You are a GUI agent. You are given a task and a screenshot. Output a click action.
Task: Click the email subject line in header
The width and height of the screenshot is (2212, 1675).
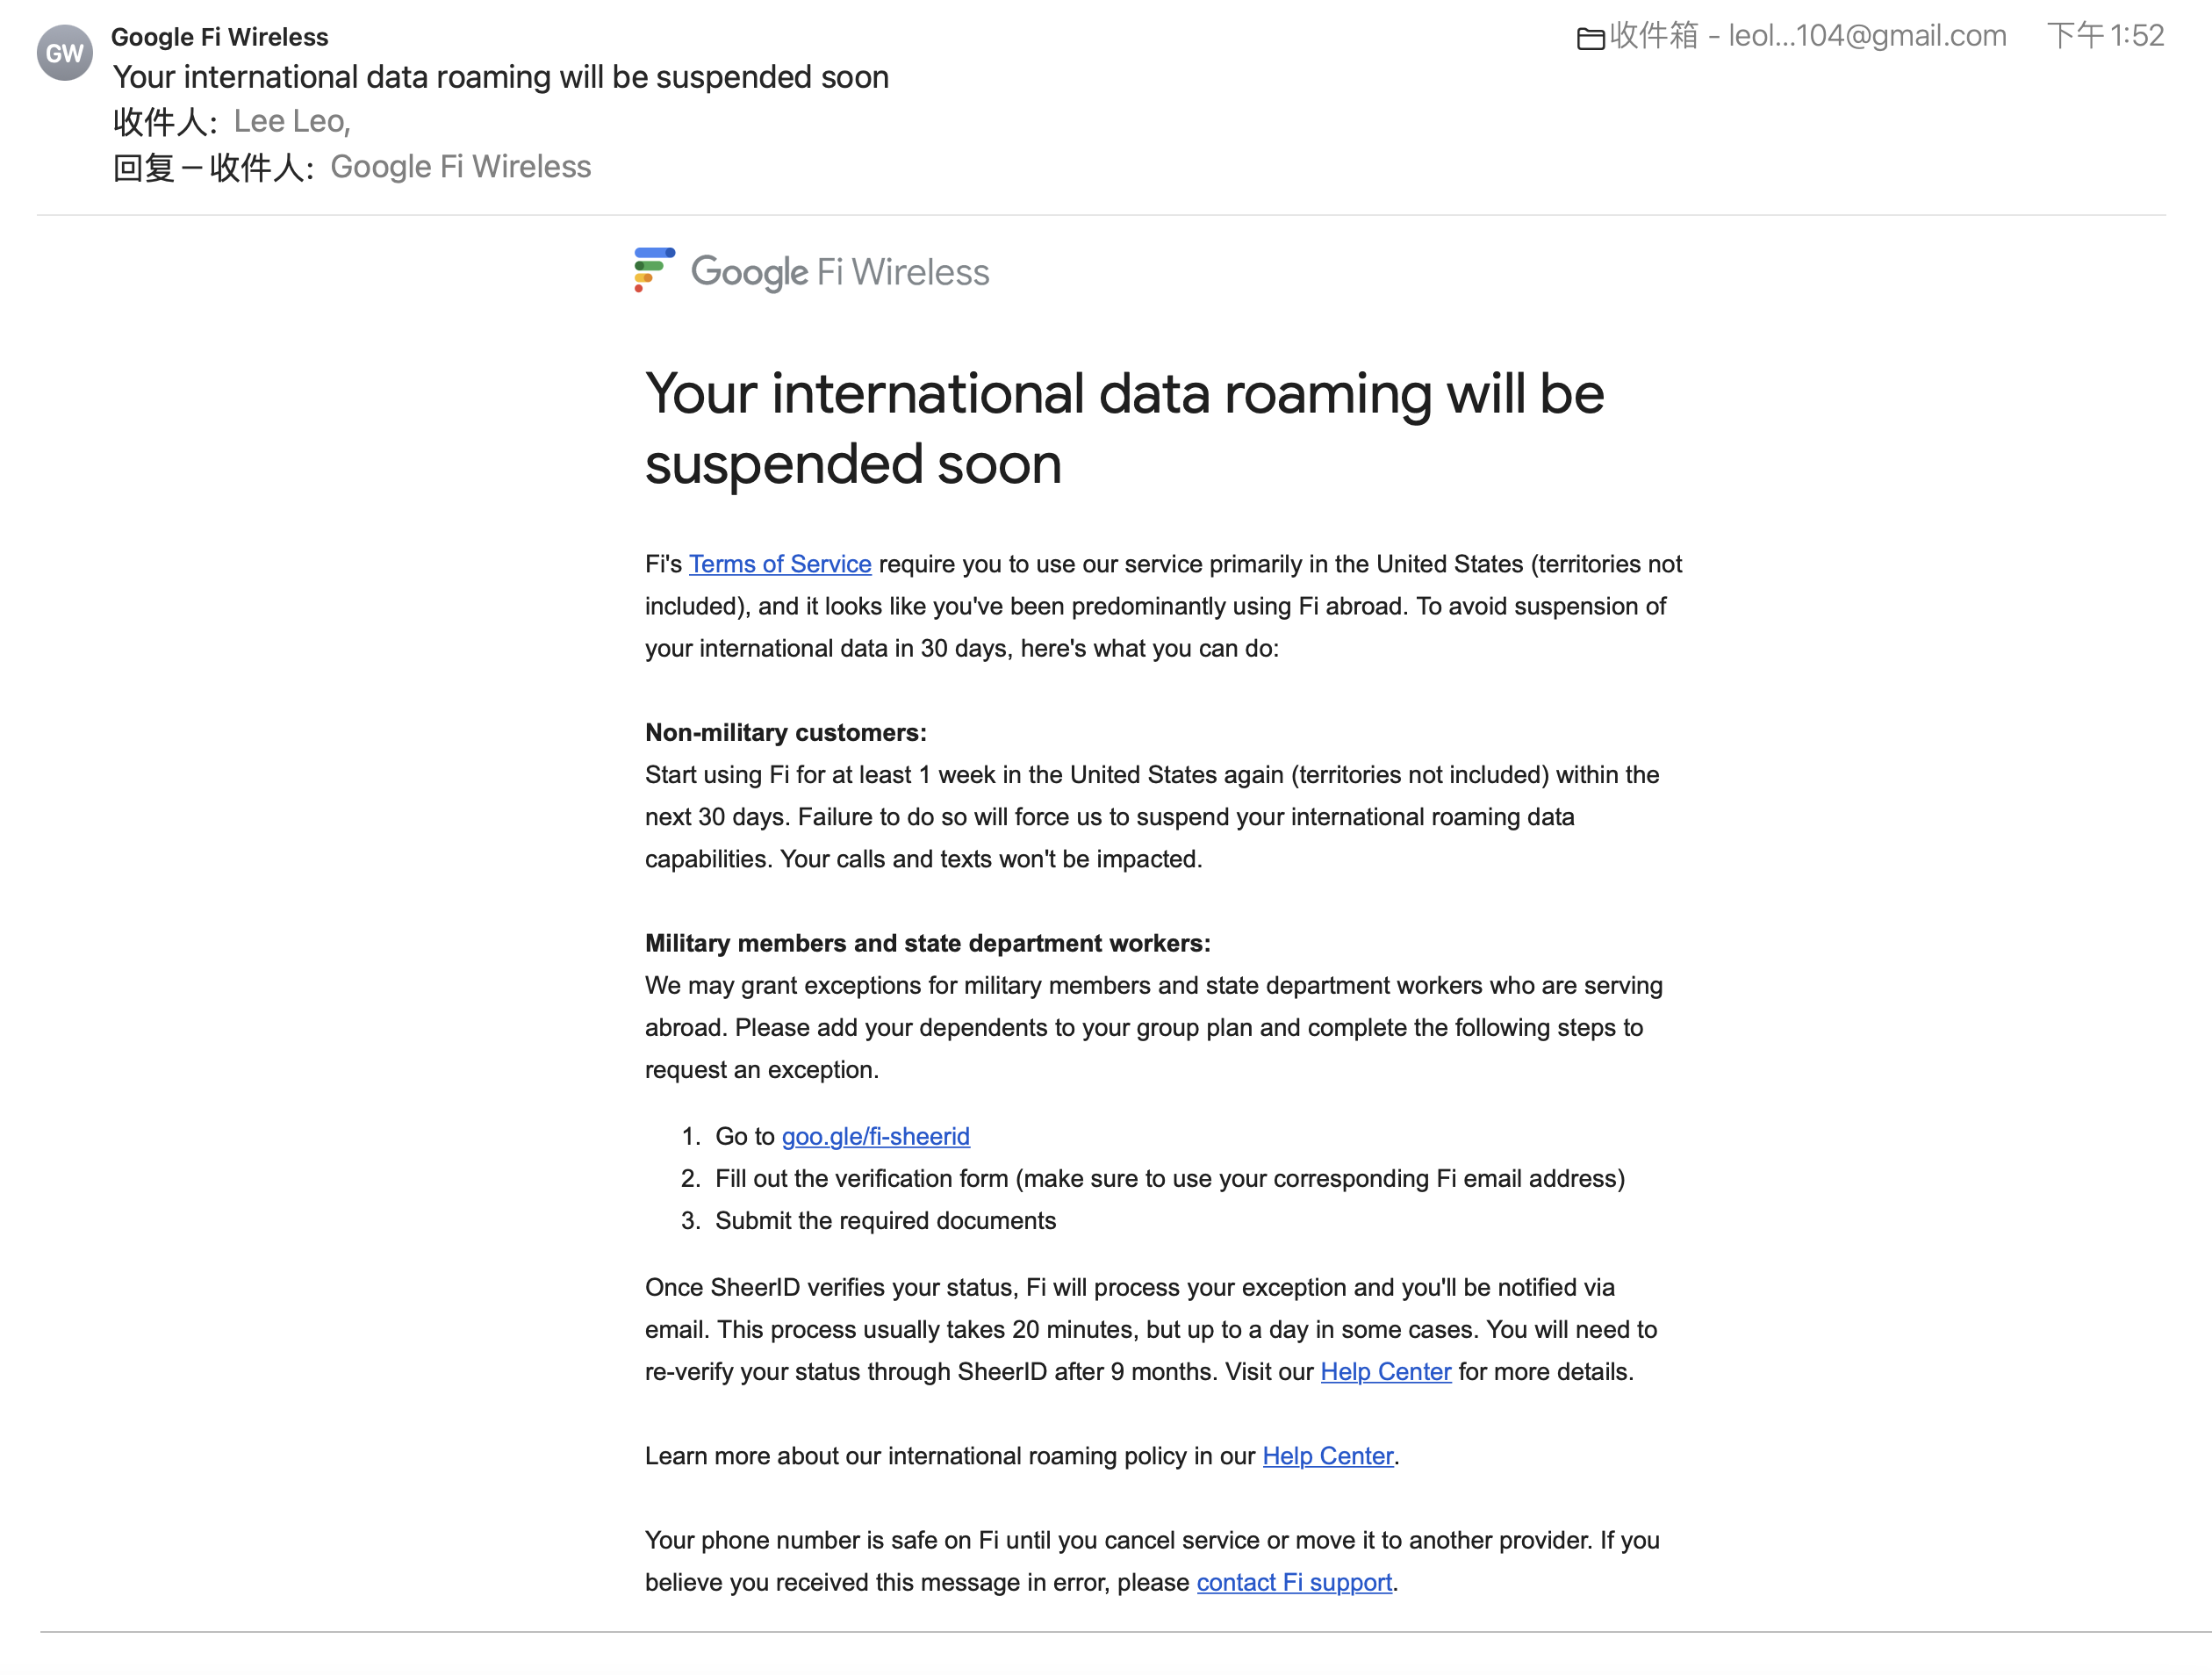(x=501, y=77)
